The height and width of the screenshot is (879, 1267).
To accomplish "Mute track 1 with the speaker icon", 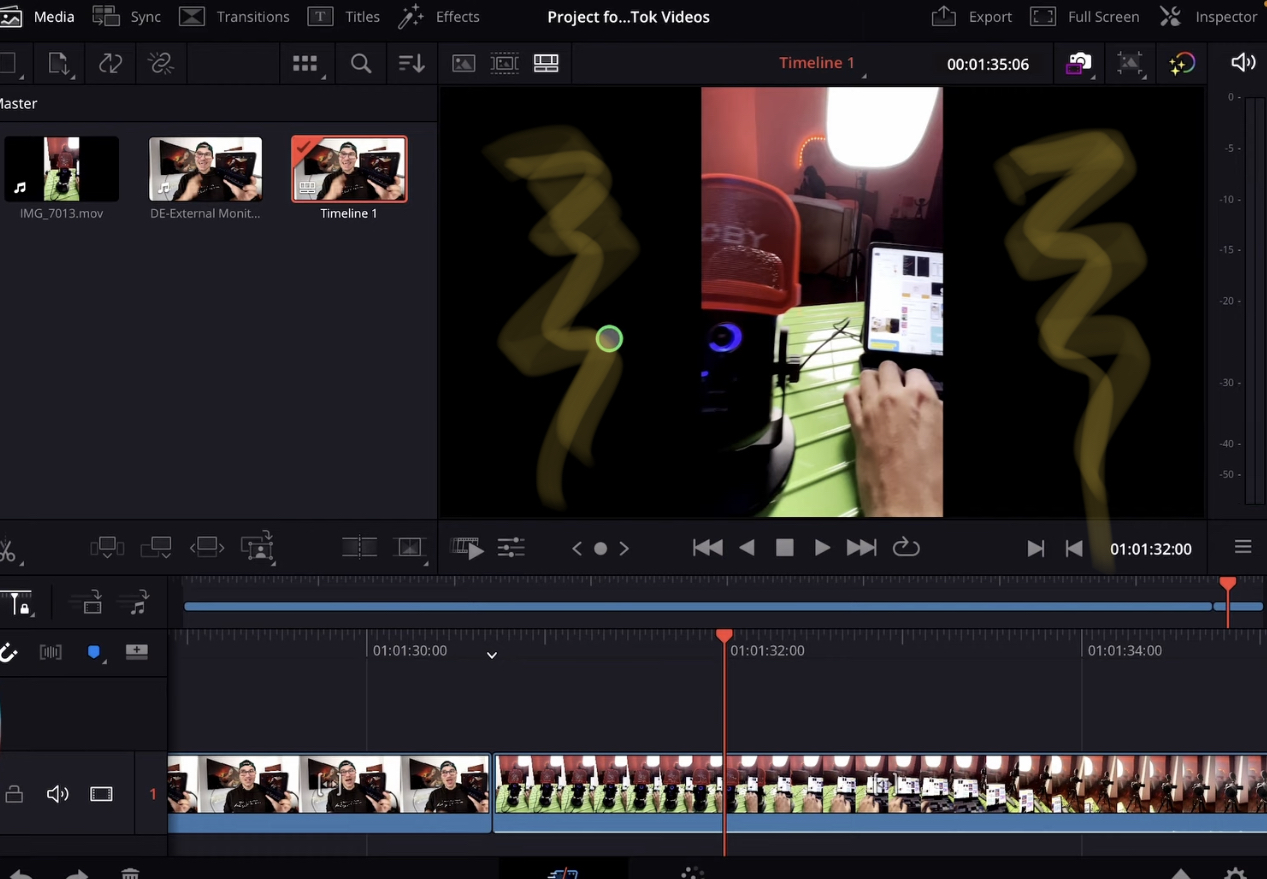I will pos(57,793).
